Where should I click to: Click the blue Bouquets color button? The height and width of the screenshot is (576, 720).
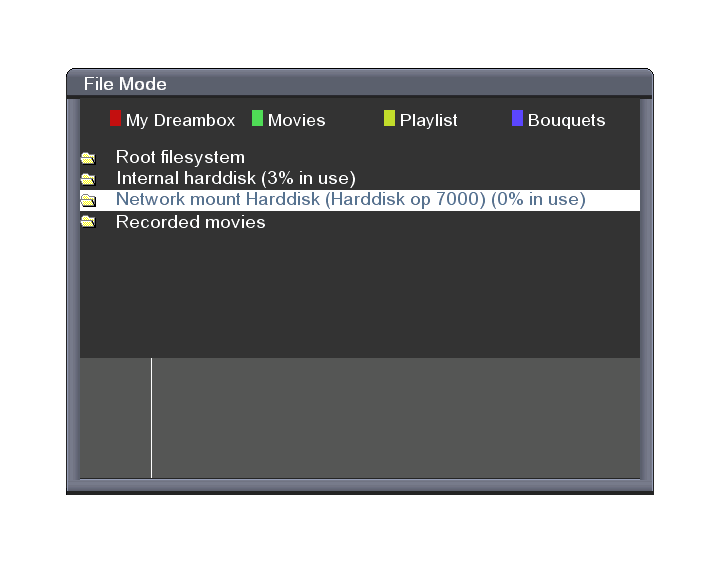click(518, 118)
